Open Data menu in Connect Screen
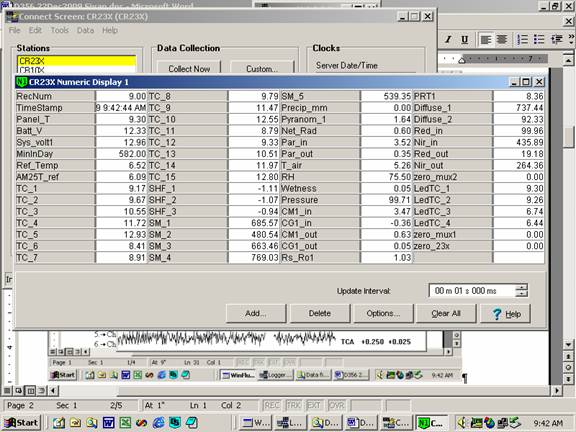This screenshot has width=576, height=432. pyautogui.click(x=85, y=30)
